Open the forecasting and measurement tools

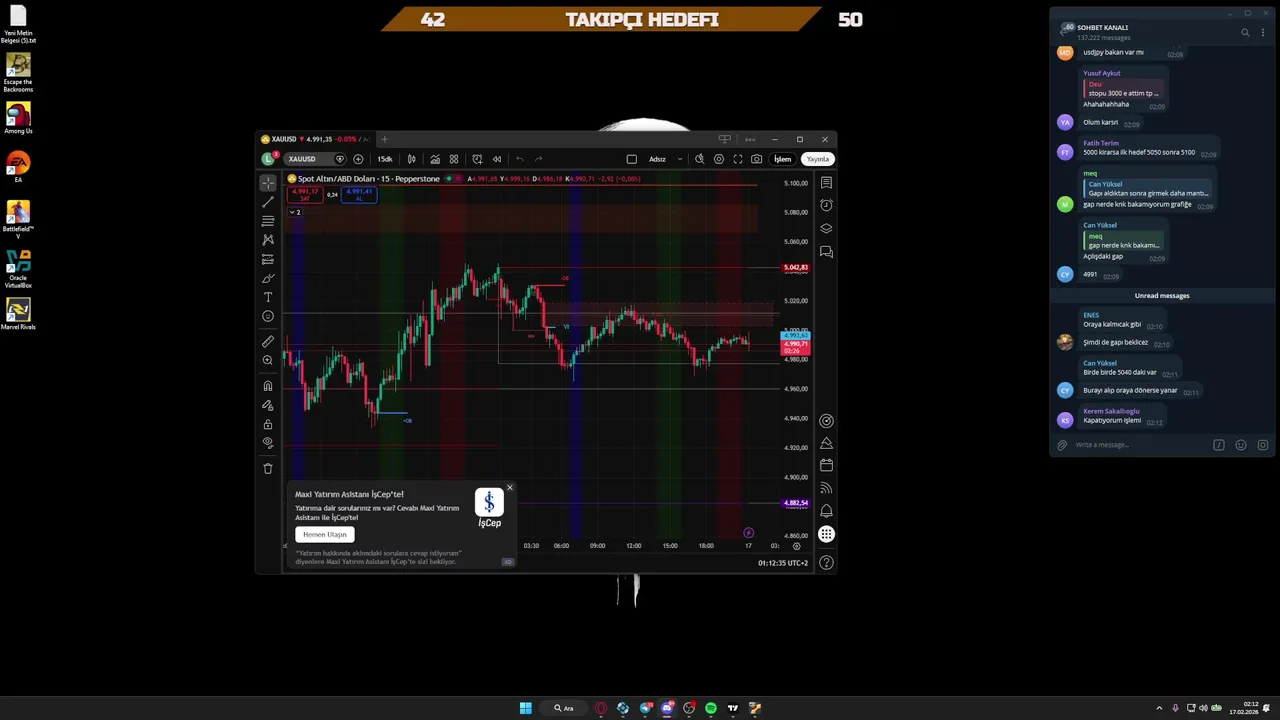coord(268,259)
